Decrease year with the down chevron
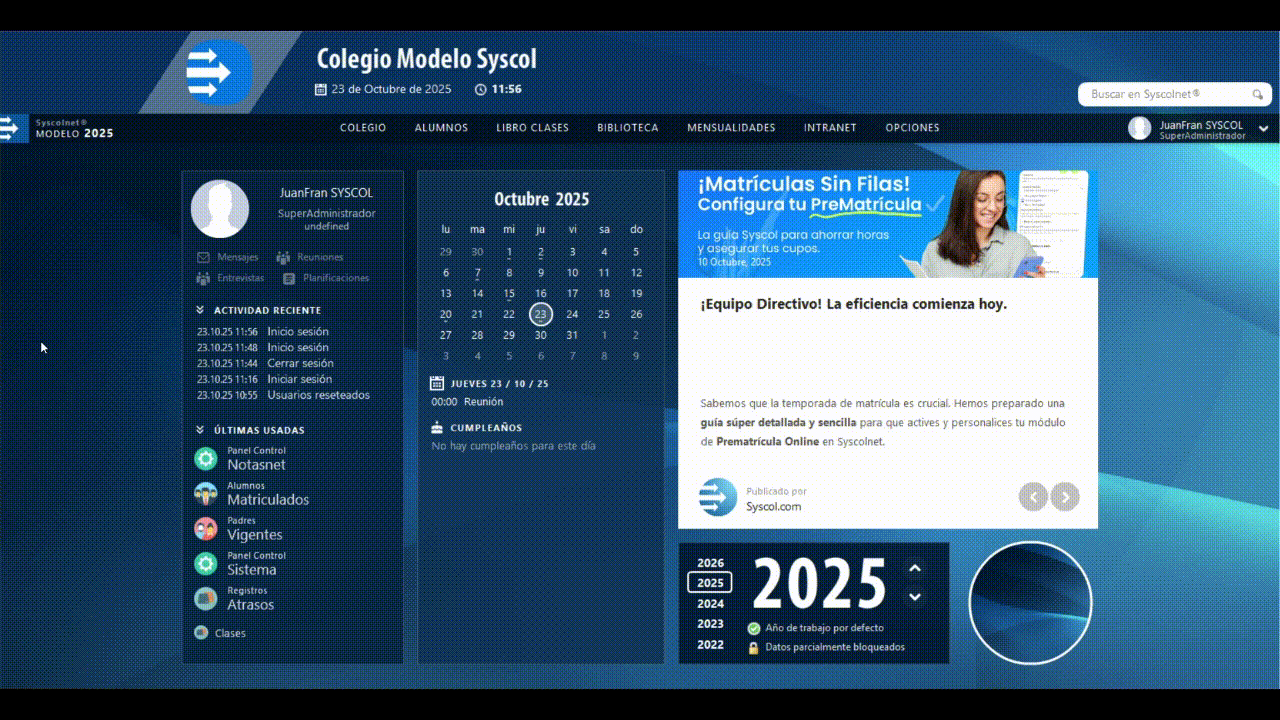This screenshot has width=1280, height=720. coord(914,597)
